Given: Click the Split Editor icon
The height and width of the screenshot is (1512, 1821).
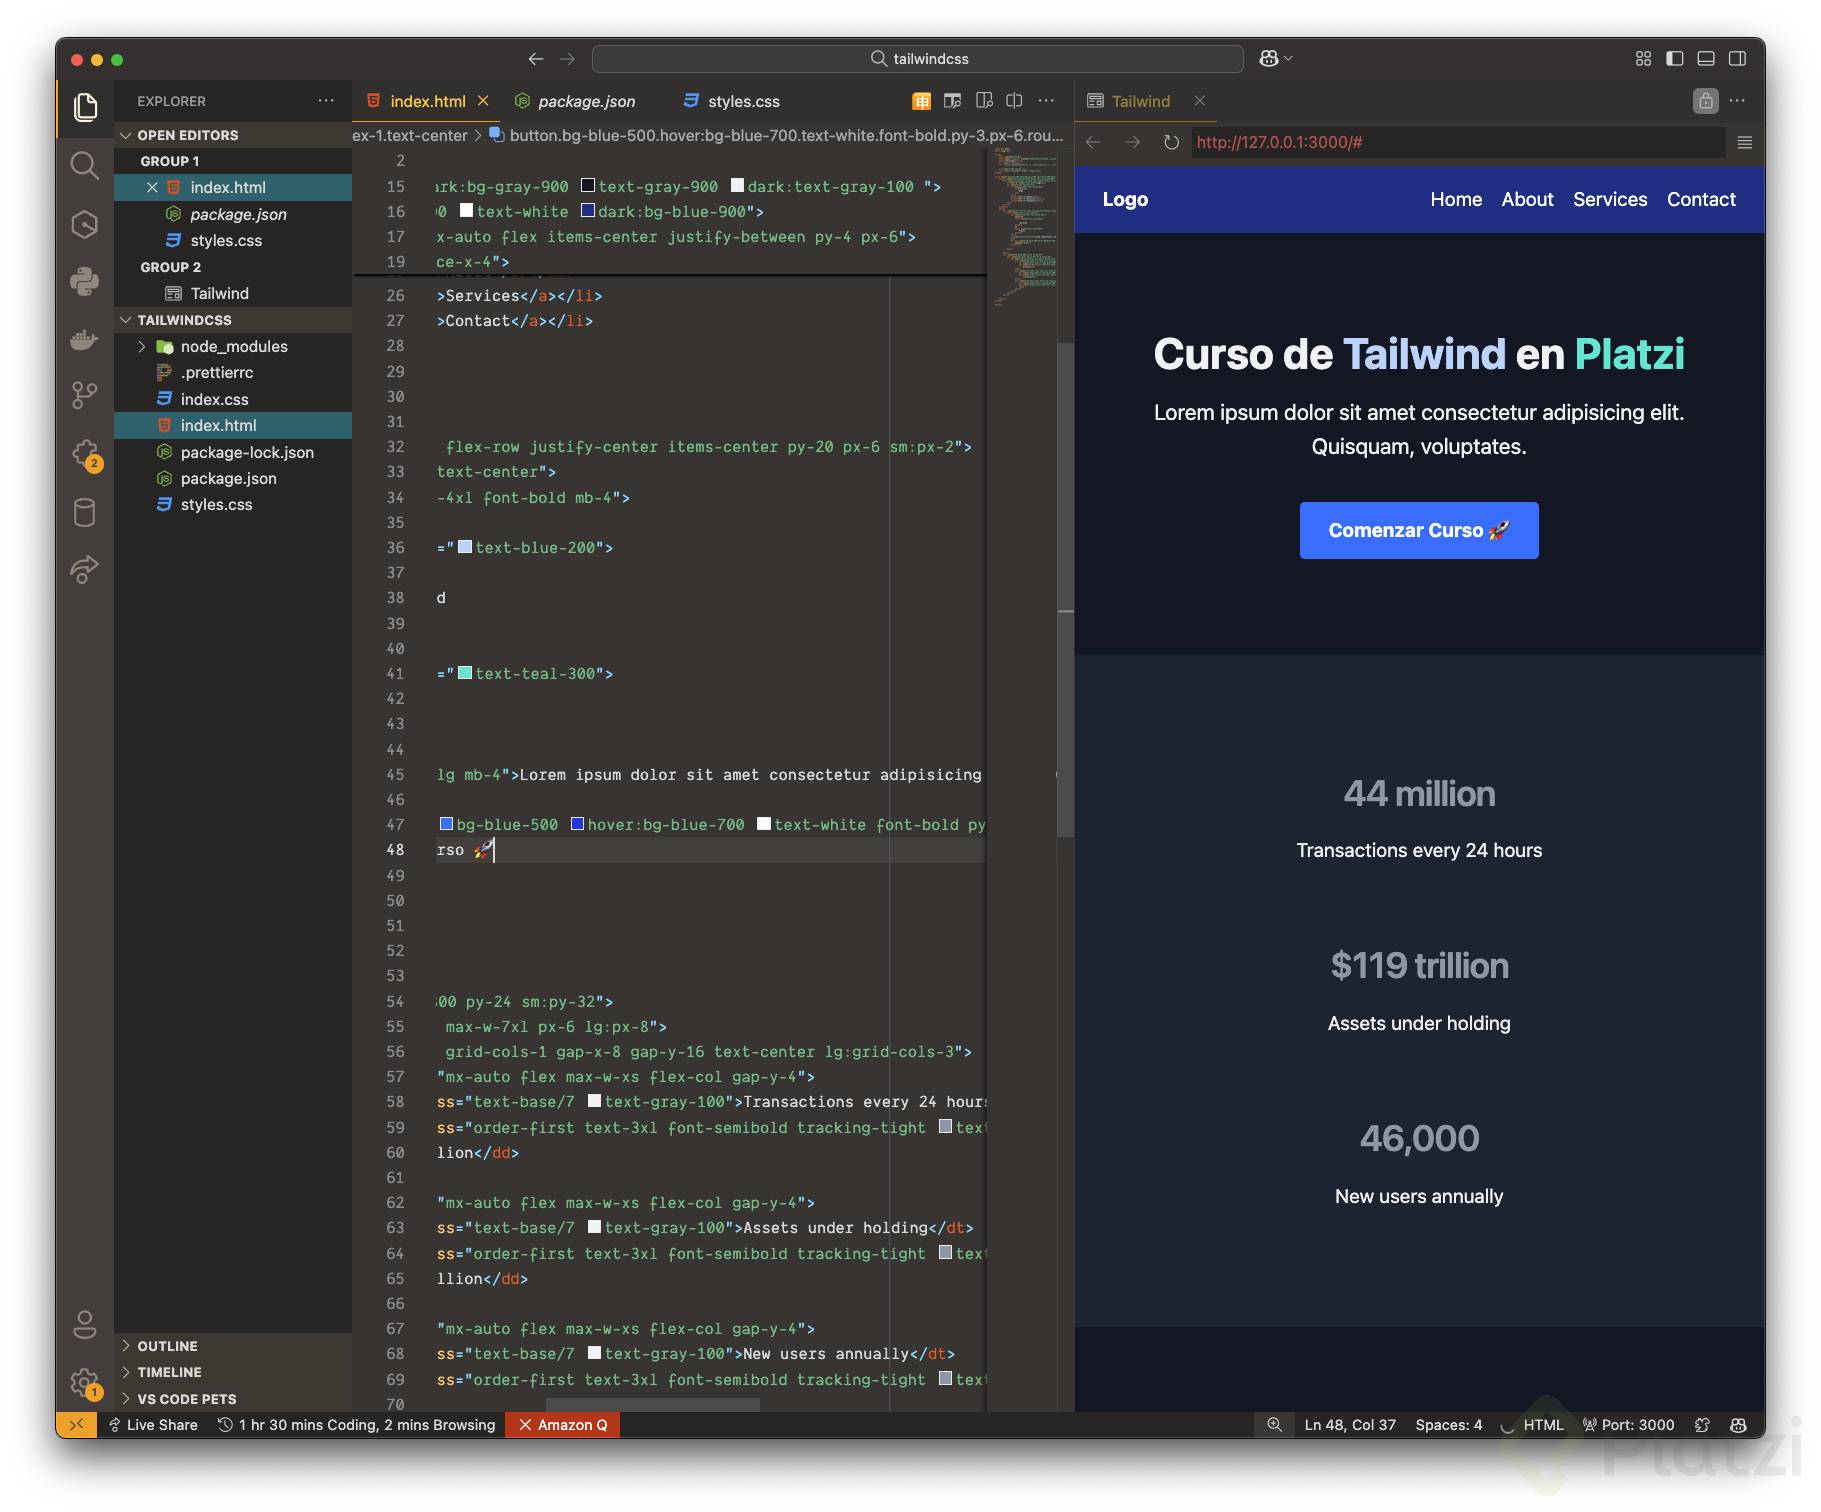Looking at the screenshot, I should pos(1014,101).
